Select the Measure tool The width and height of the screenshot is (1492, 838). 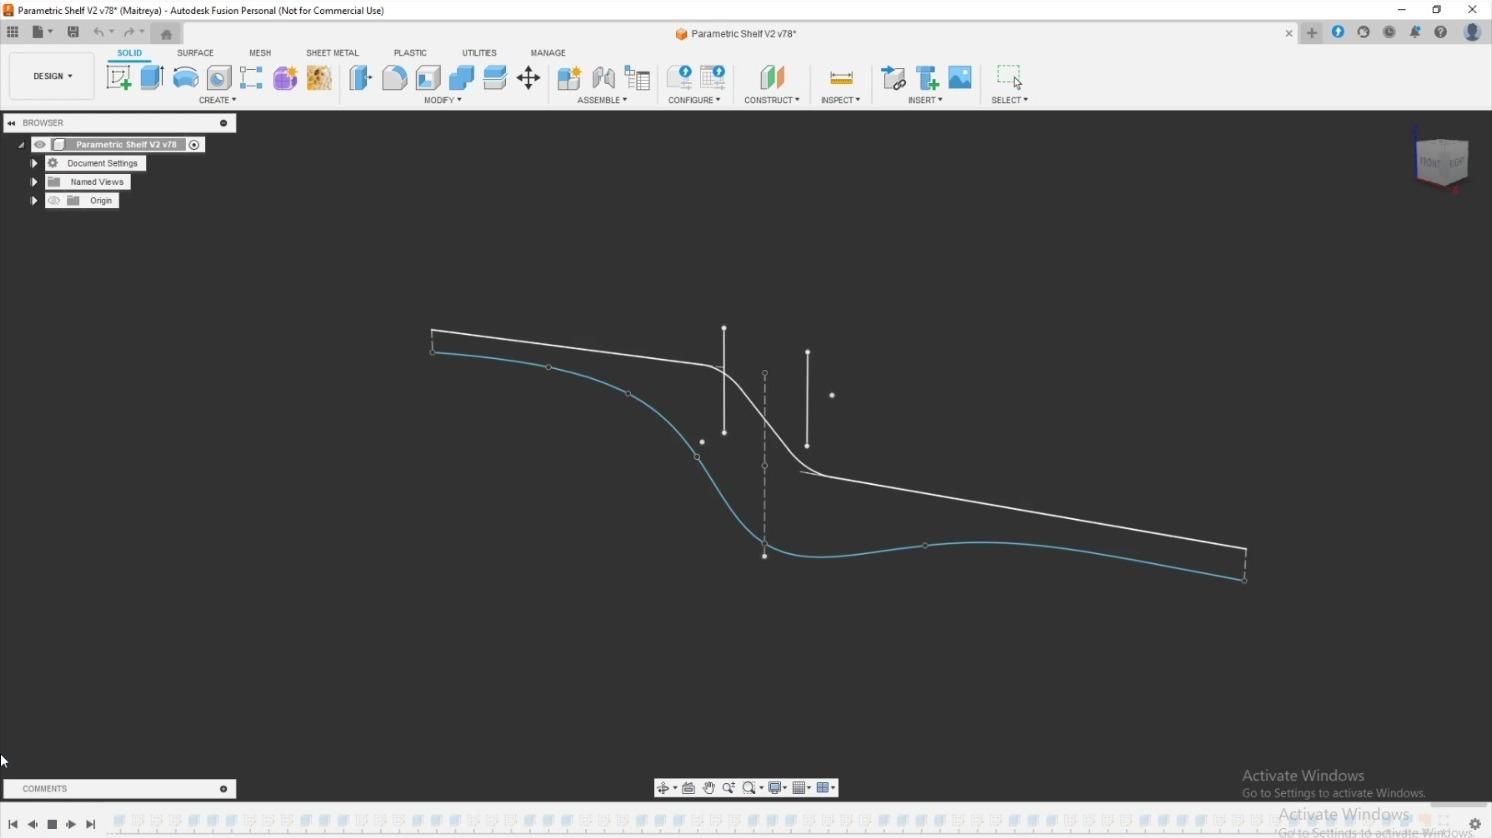coord(841,78)
